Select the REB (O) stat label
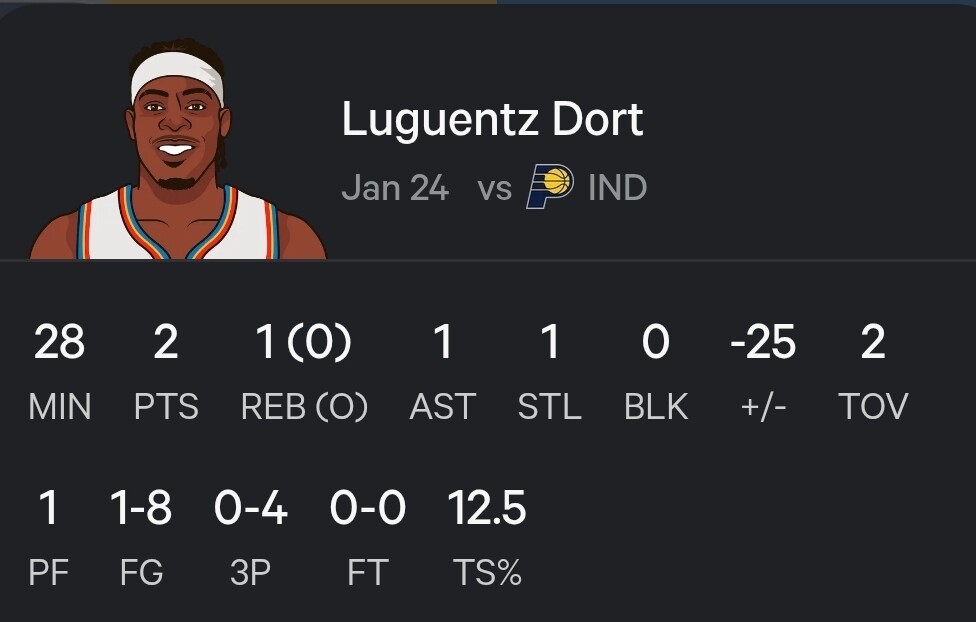 (304, 407)
